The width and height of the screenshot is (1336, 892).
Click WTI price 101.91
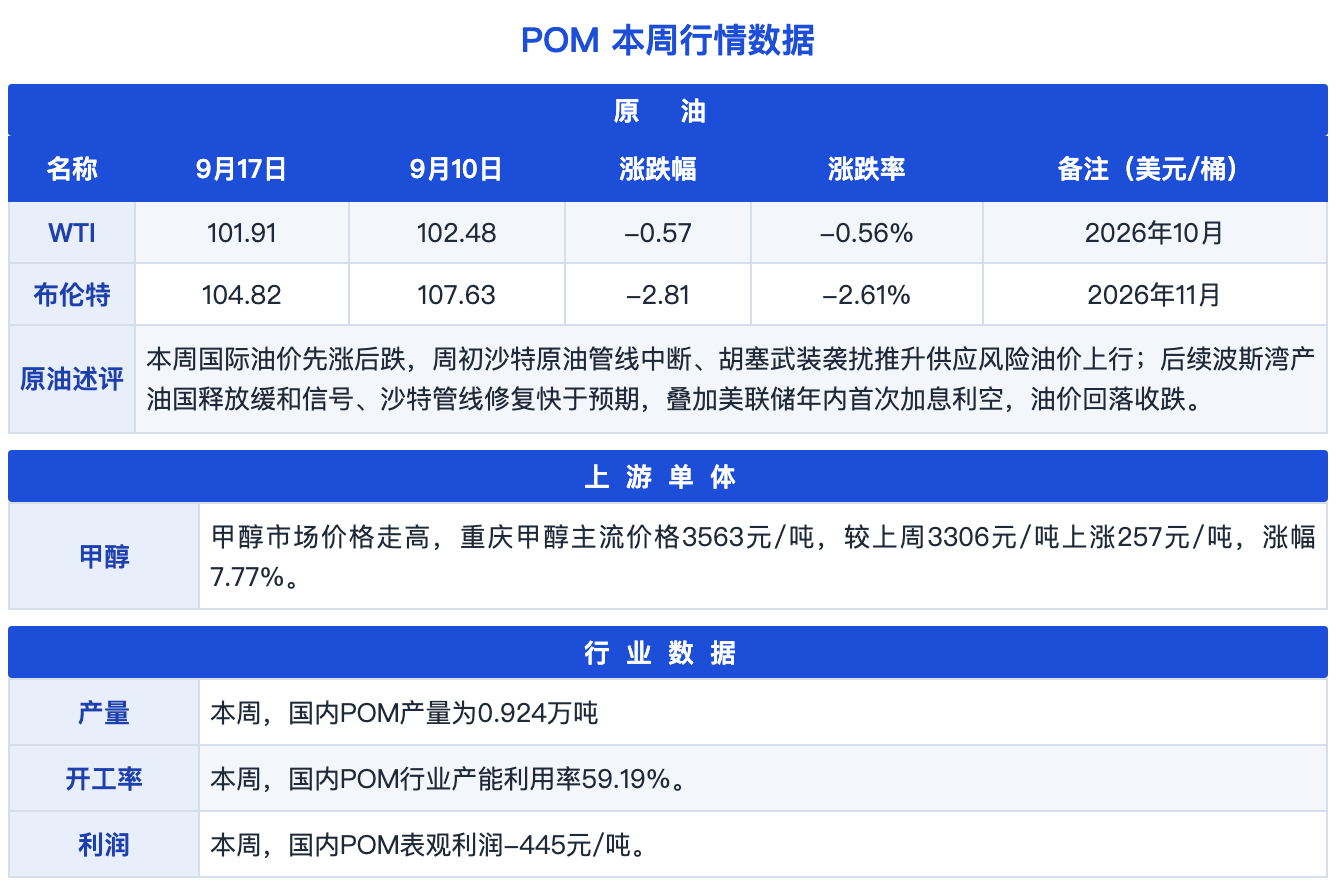[x=241, y=233]
